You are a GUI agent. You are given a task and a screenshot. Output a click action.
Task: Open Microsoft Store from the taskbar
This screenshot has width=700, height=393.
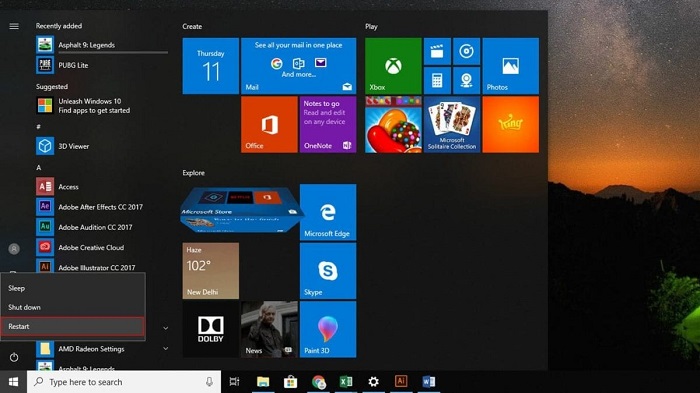click(291, 382)
